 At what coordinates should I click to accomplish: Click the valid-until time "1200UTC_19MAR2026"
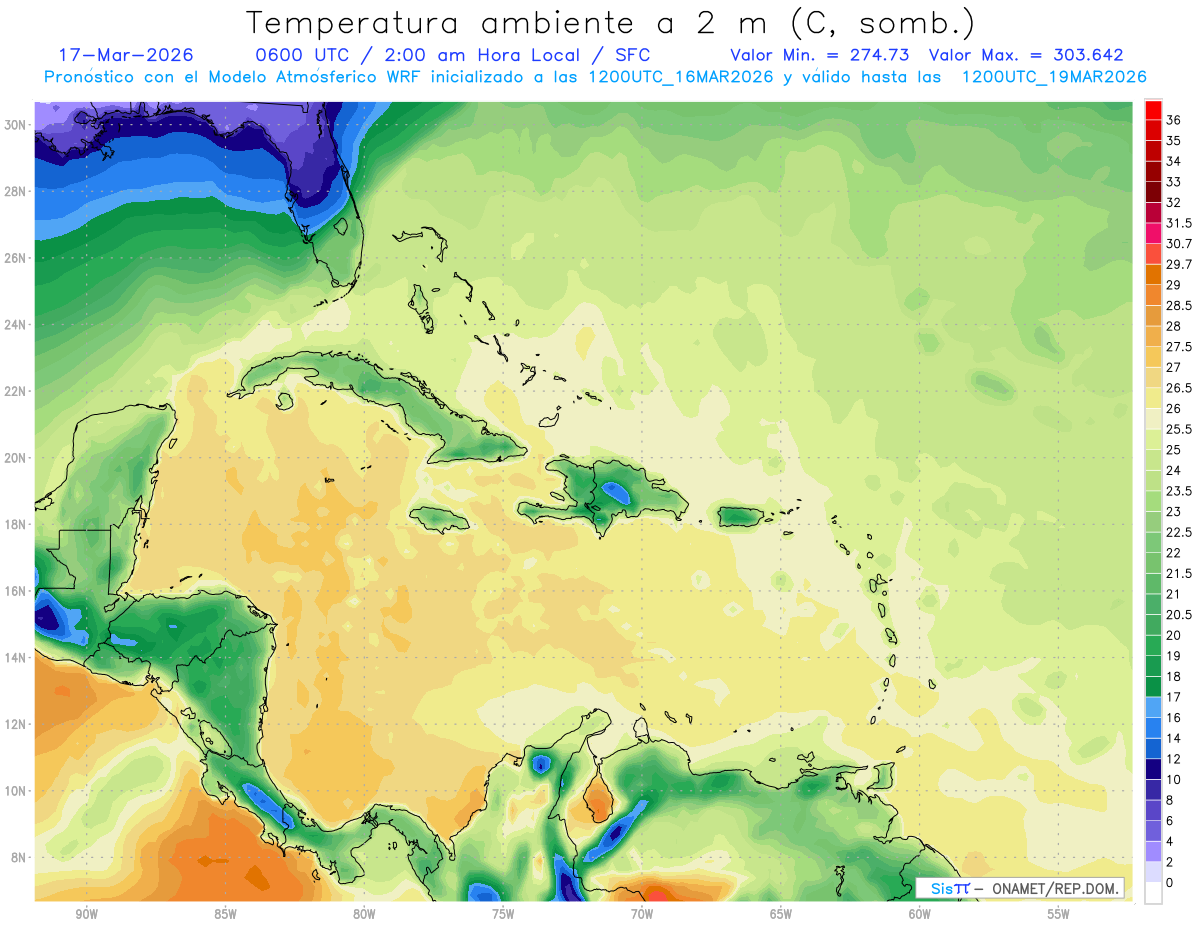[x=1053, y=76]
